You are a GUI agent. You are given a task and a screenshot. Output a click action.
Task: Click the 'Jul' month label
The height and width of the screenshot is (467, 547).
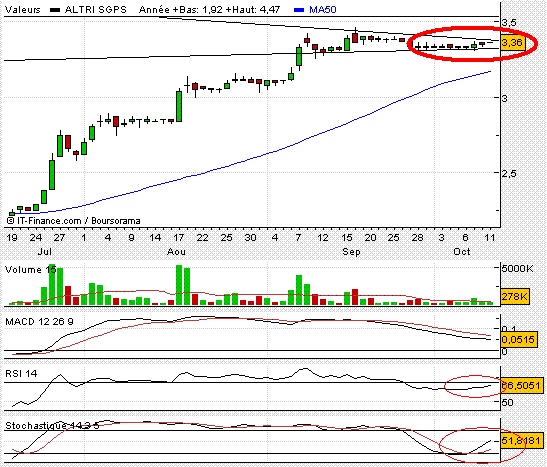click(45, 252)
